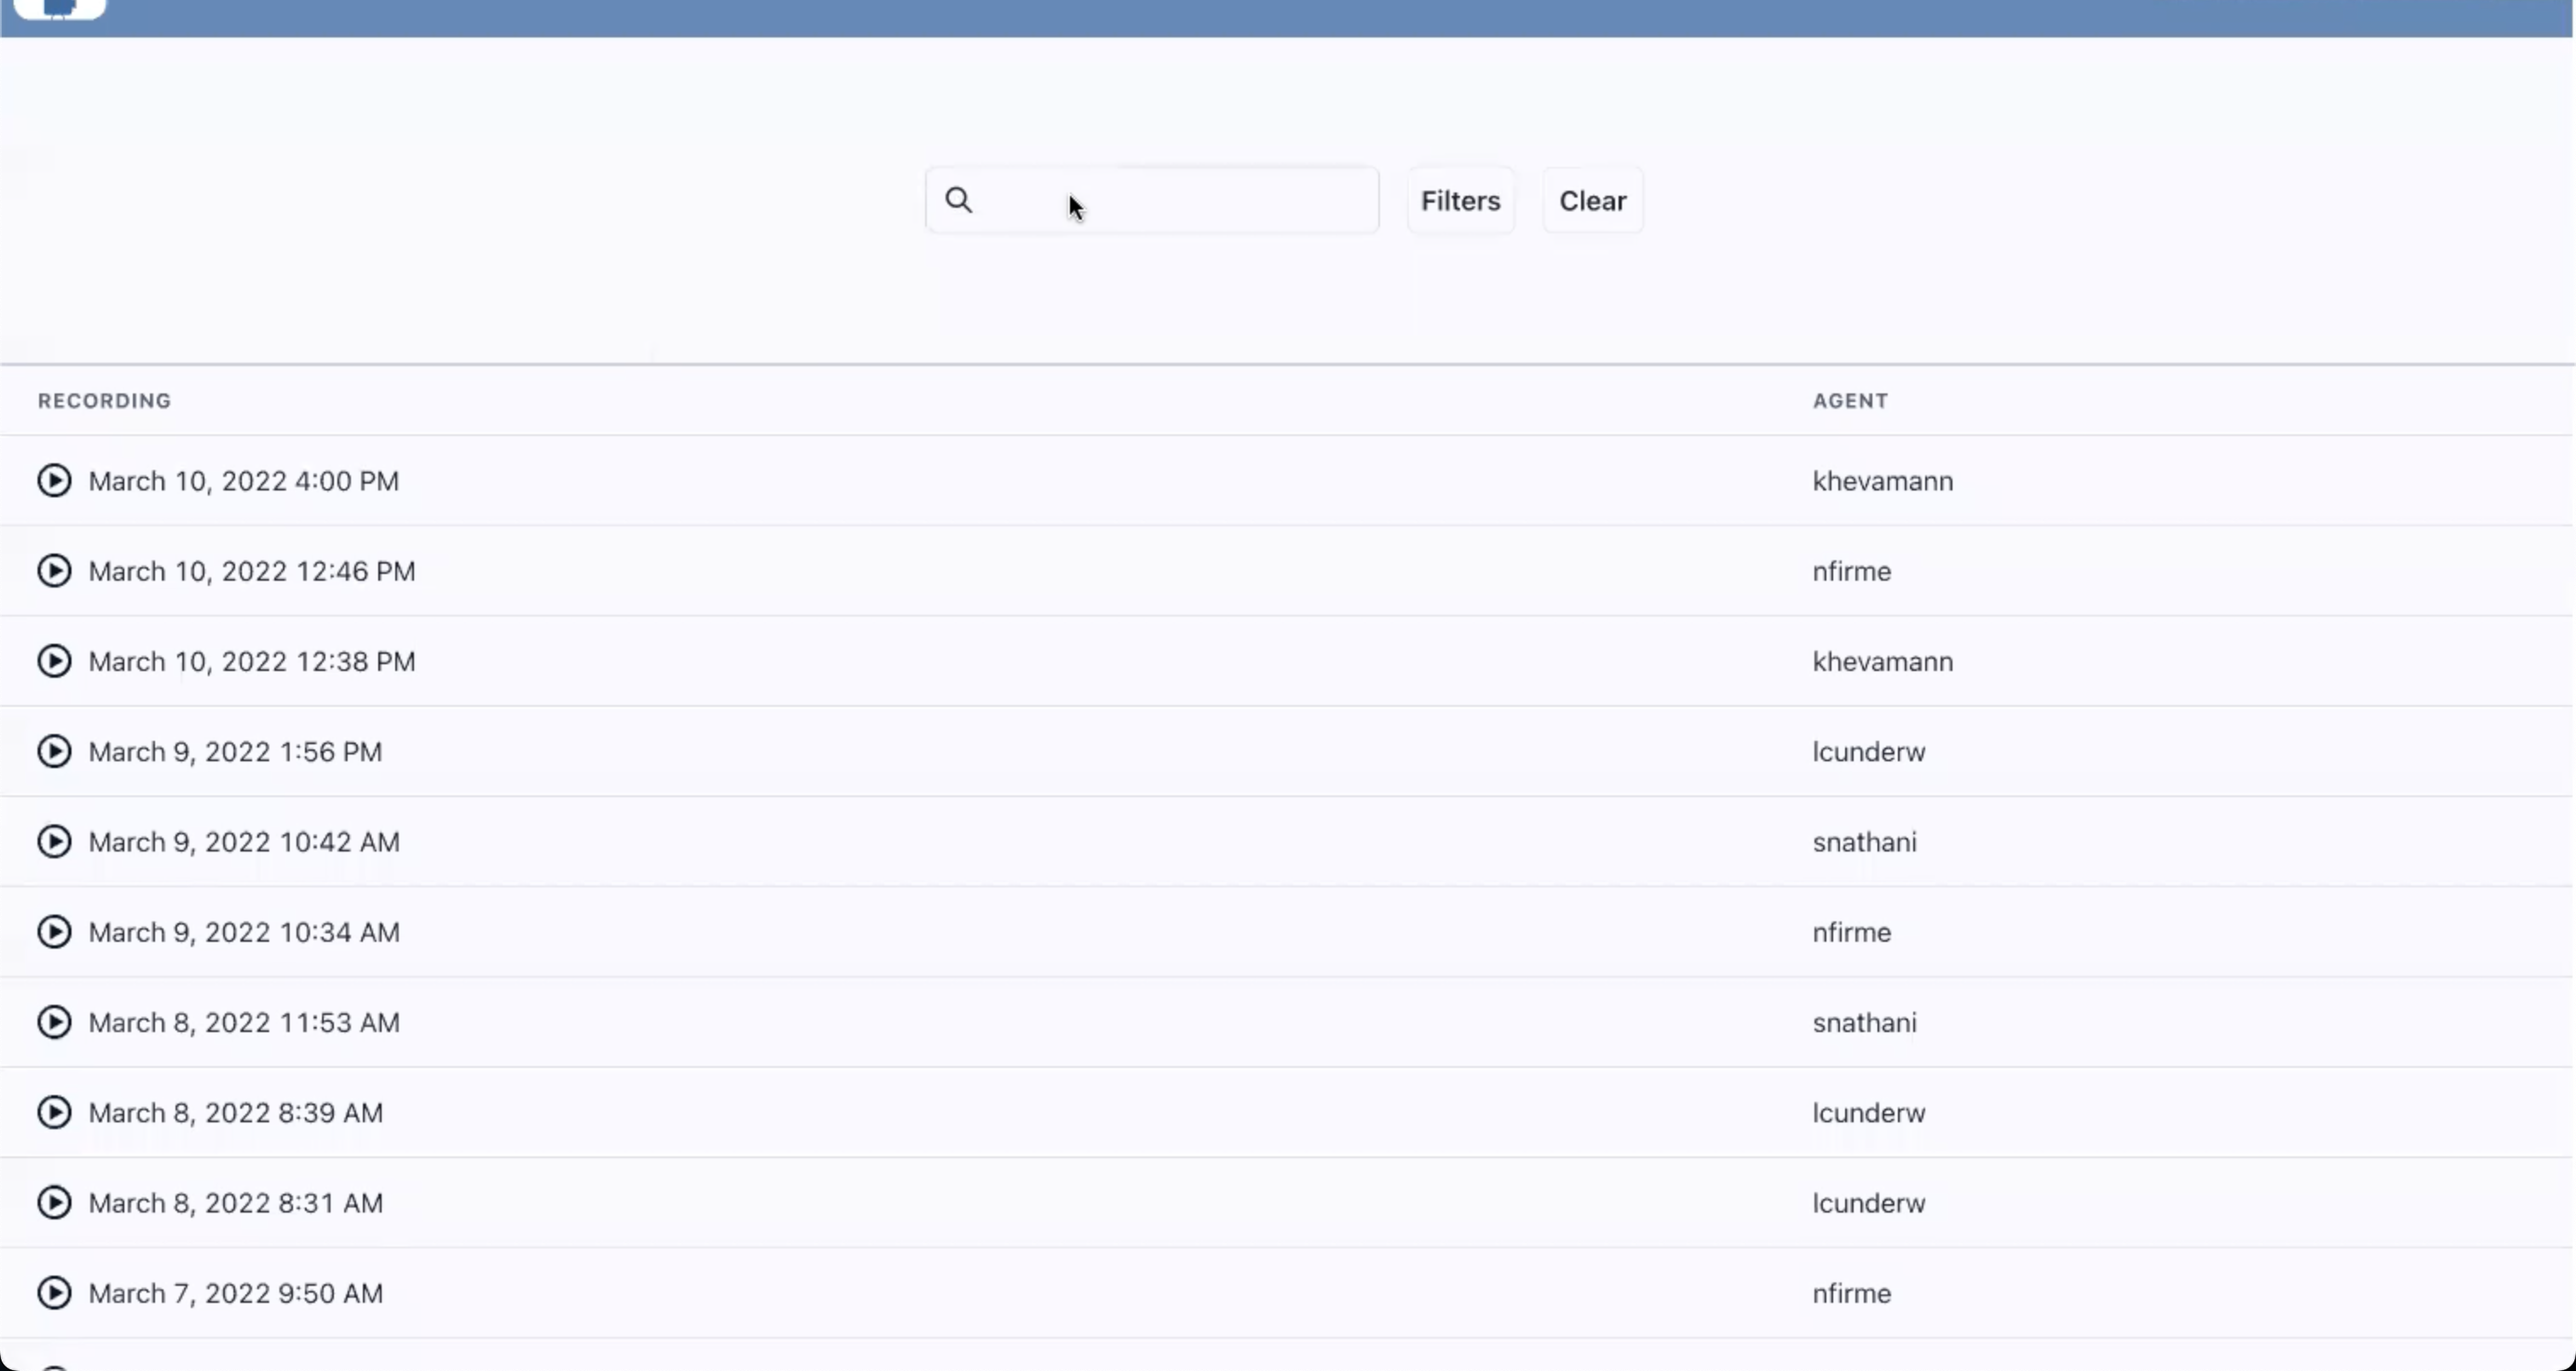The width and height of the screenshot is (2576, 1371).
Task: Select agent khevamann in the first row
Action: click(1882, 481)
